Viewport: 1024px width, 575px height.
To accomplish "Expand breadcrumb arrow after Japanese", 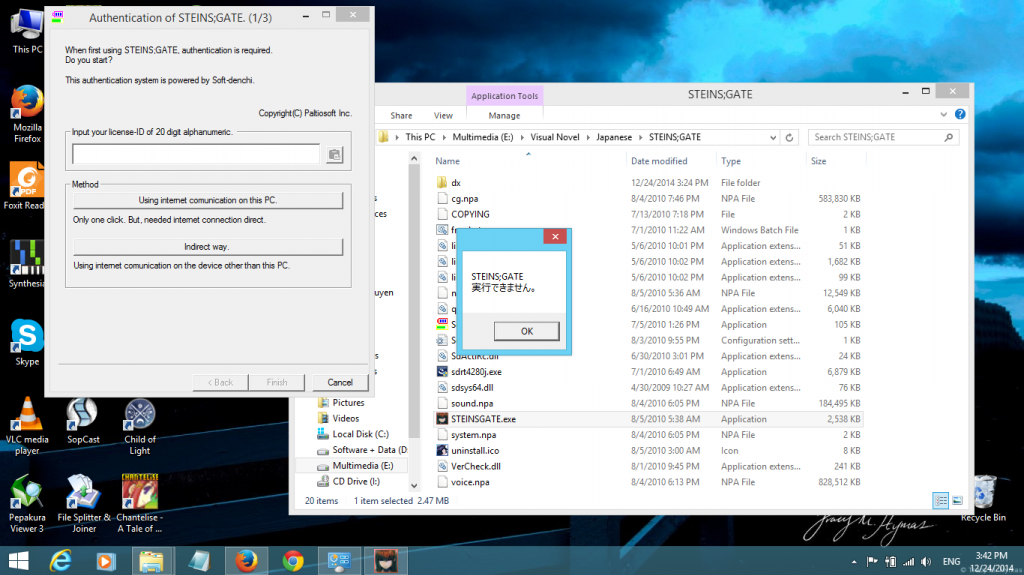I will 641,137.
